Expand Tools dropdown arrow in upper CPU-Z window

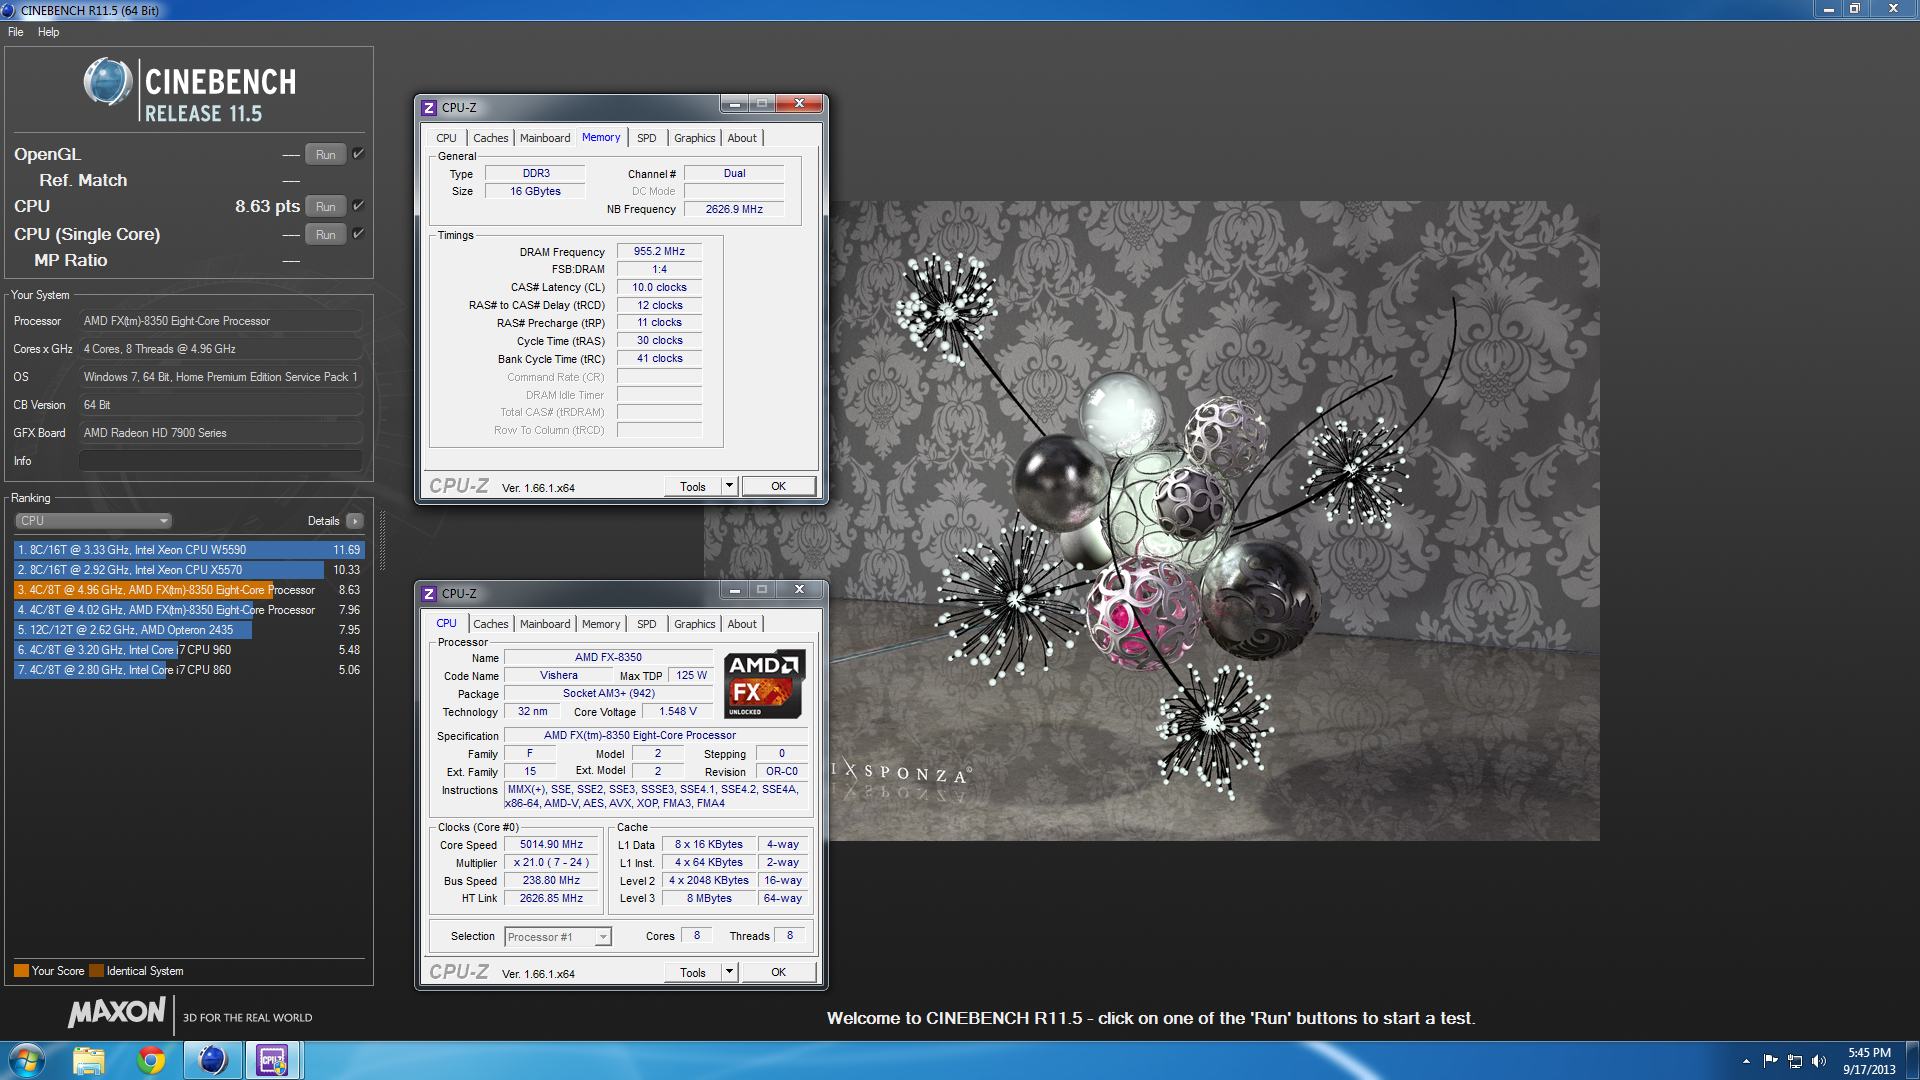pos(729,487)
